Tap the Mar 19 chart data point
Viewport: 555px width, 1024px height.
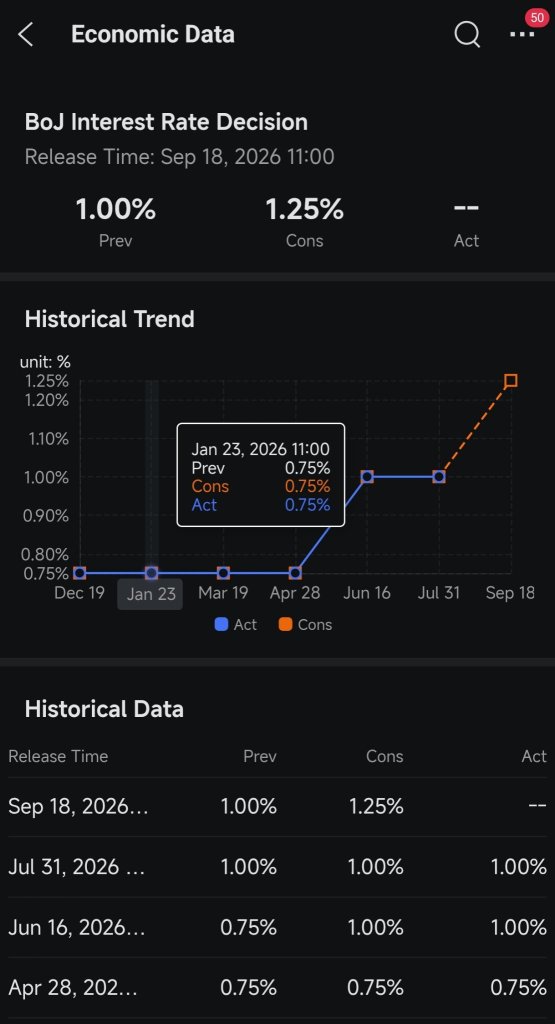[x=223, y=573]
